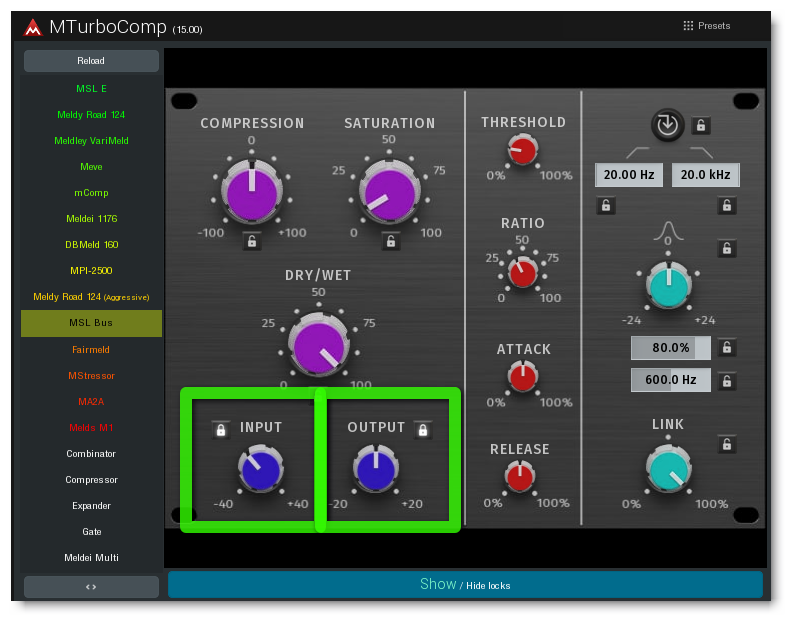The height and width of the screenshot is (624, 794).
Task: Toggle the Compression knob lock
Action: [252, 241]
